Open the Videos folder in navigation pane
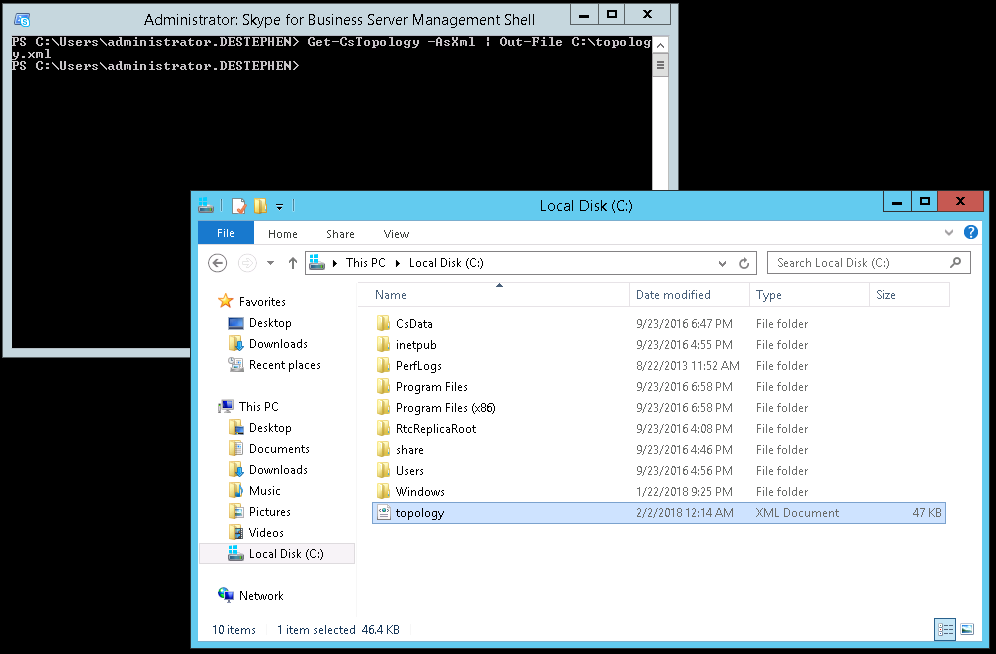The height and width of the screenshot is (654, 996). click(266, 532)
